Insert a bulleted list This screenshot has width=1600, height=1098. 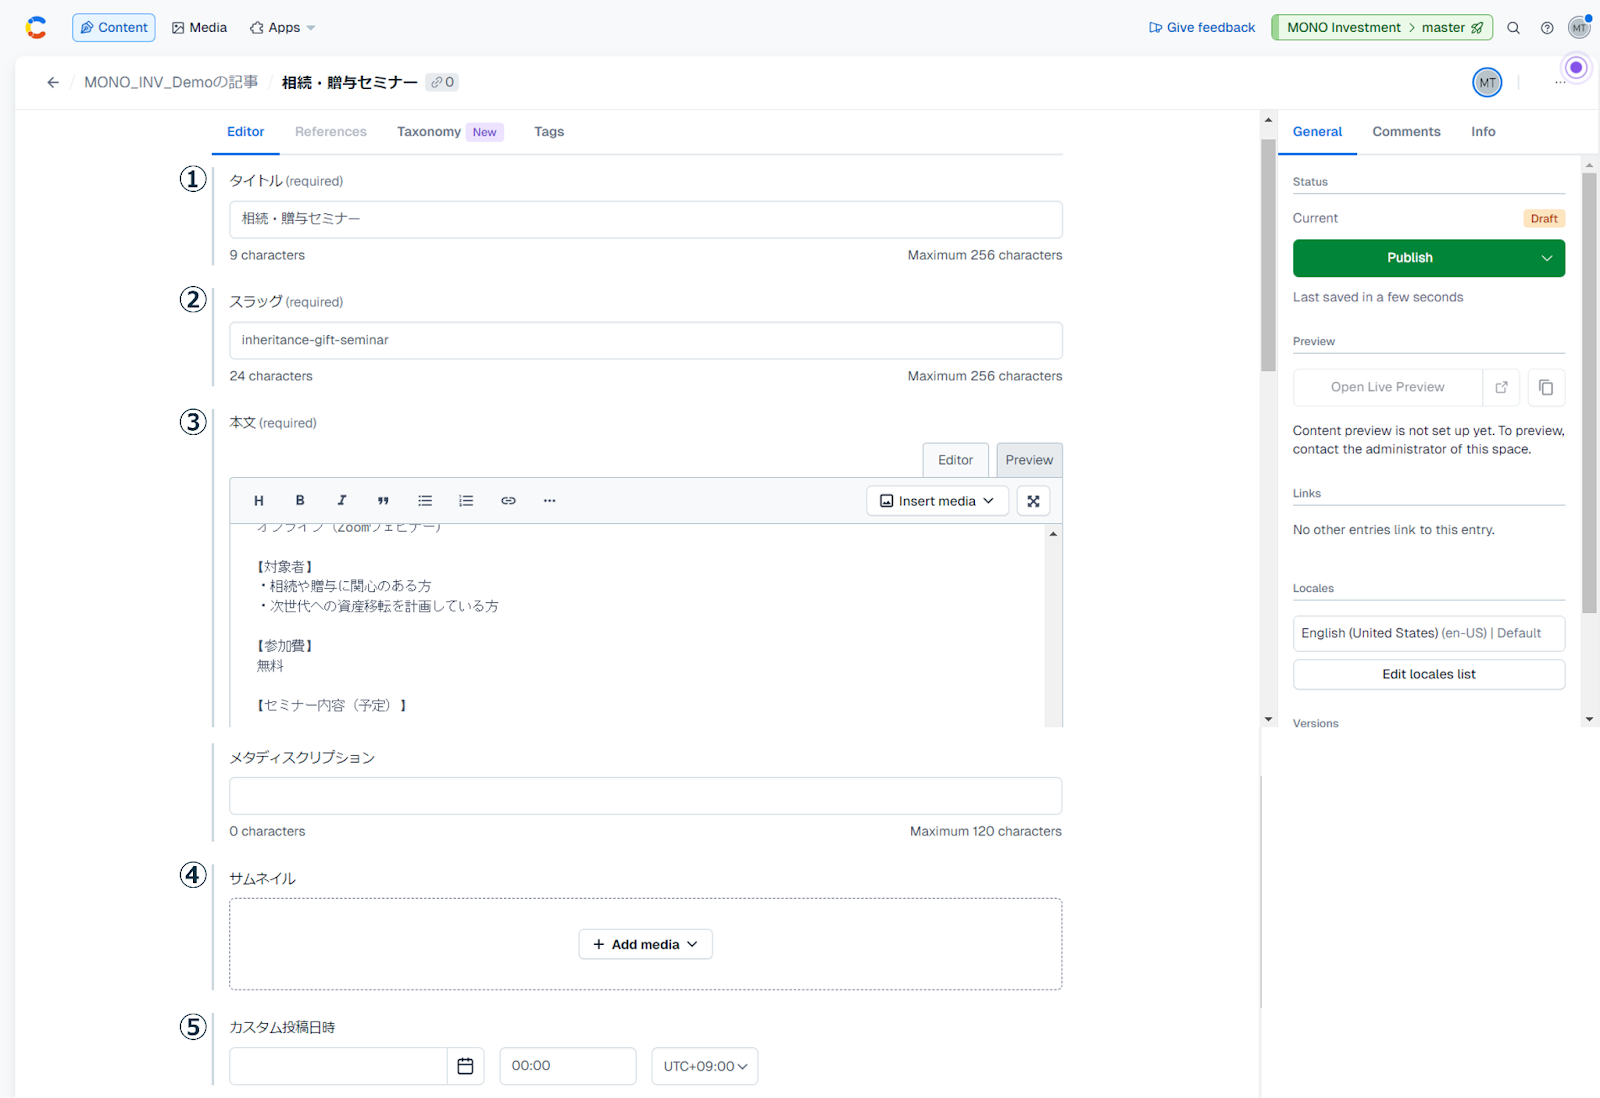coord(425,501)
